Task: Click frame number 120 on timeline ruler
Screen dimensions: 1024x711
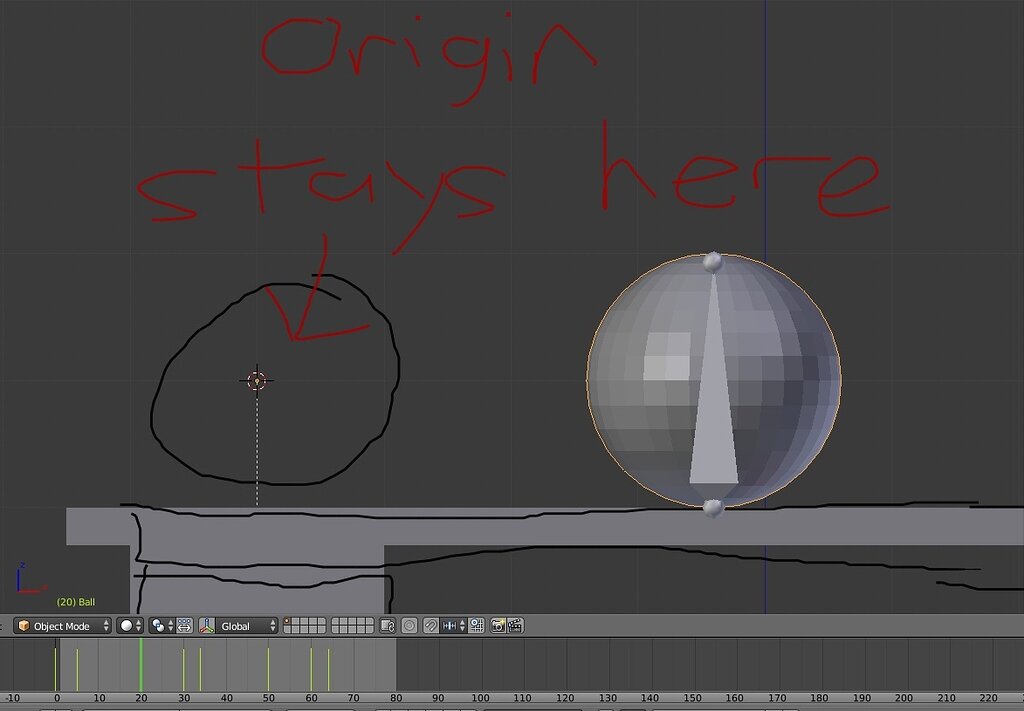Action: (x=565, y=698)
